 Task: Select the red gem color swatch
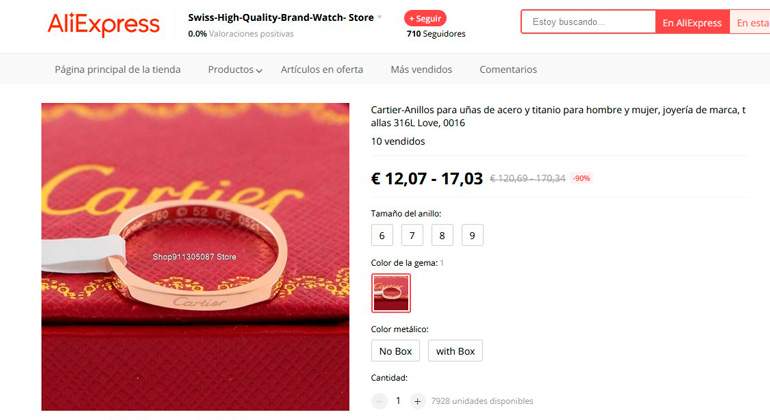click(391, 293)
